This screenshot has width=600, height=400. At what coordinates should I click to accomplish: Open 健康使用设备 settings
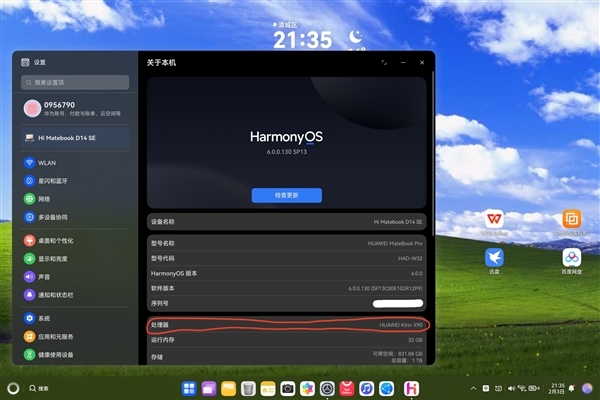pos(75,354)
